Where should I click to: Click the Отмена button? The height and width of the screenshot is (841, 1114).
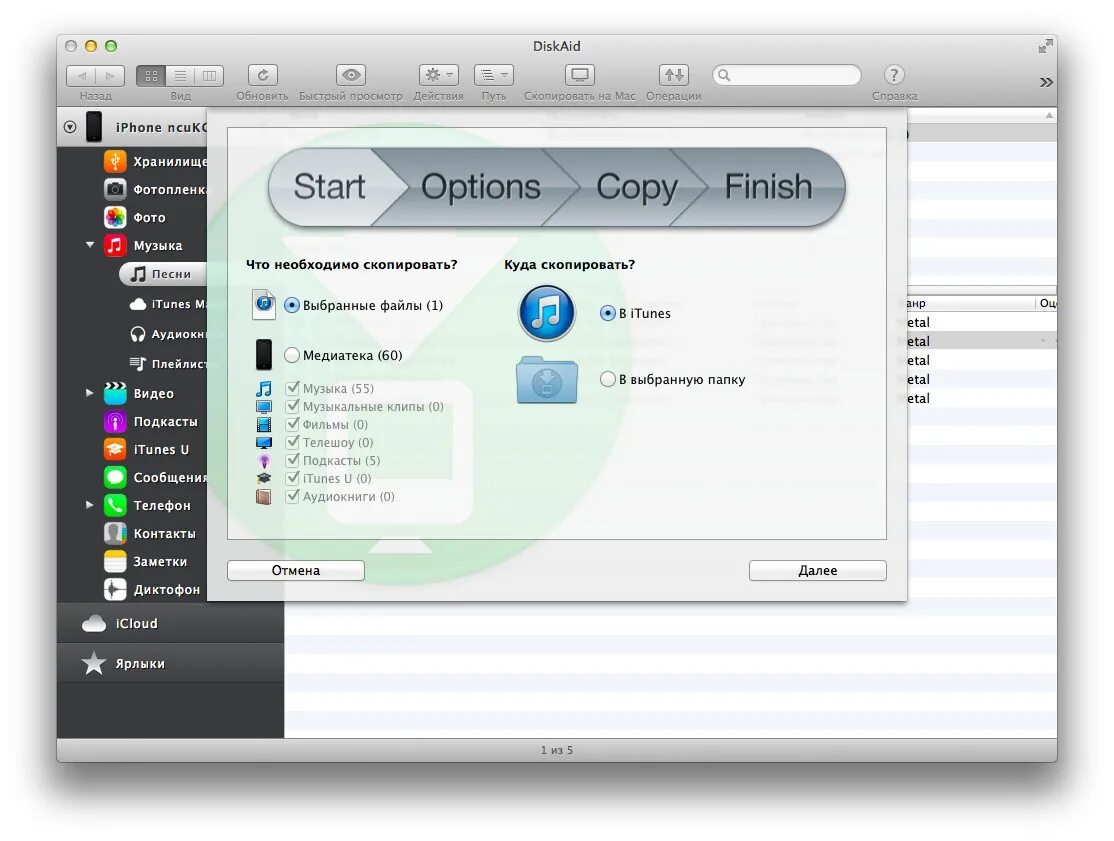click(x=296, y=570)
